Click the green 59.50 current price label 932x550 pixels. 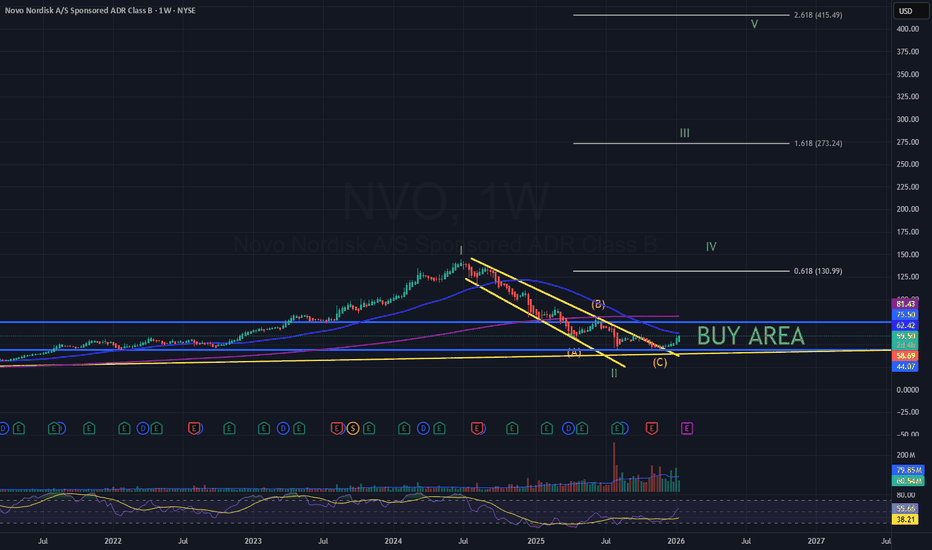[x=905, y=336]
